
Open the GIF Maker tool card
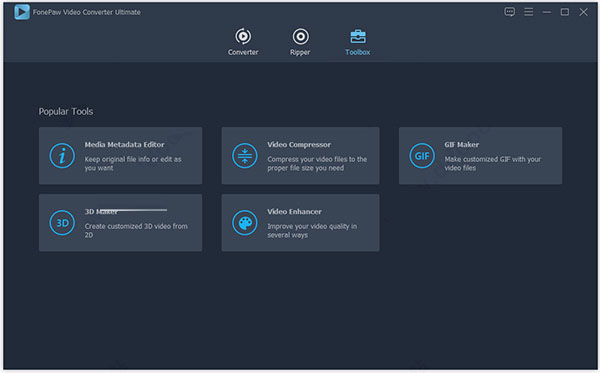(x=480, y=156)
